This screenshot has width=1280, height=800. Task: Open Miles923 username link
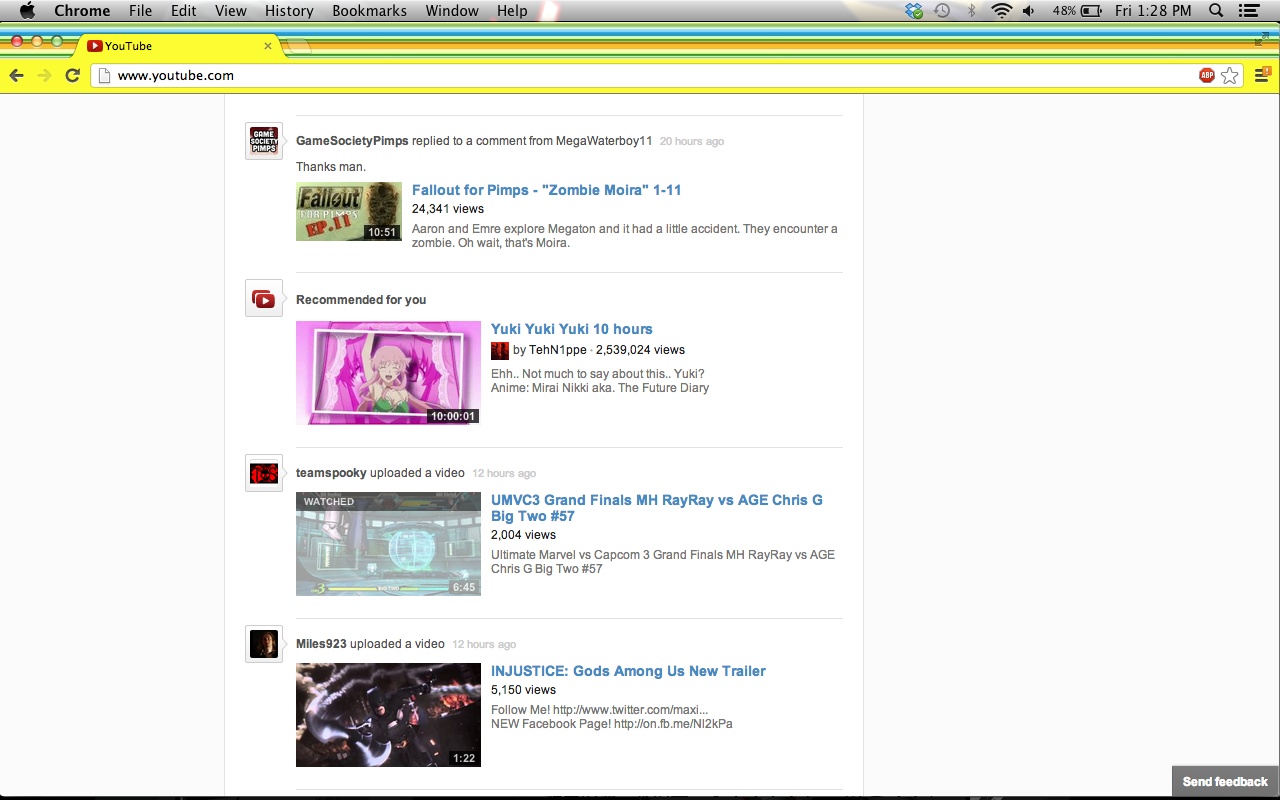pyautogui.click(x=321, y=644)
